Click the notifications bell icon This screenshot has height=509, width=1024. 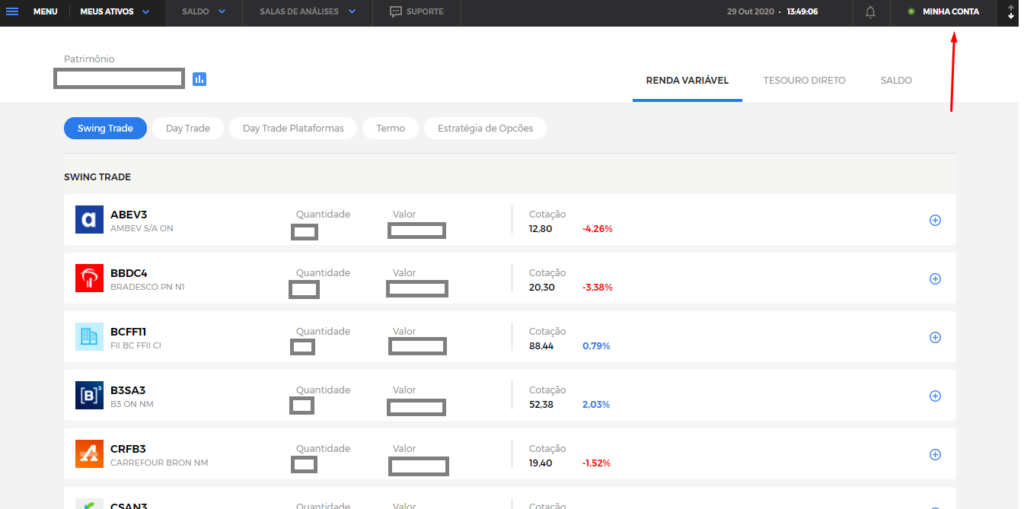pos(871,12)
